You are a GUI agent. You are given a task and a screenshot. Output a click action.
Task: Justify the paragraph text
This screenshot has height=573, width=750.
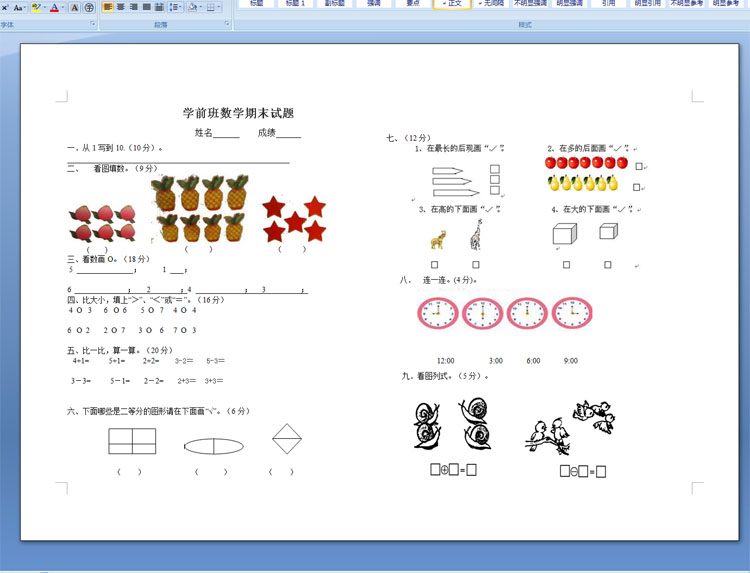click(x=147, y=7)
